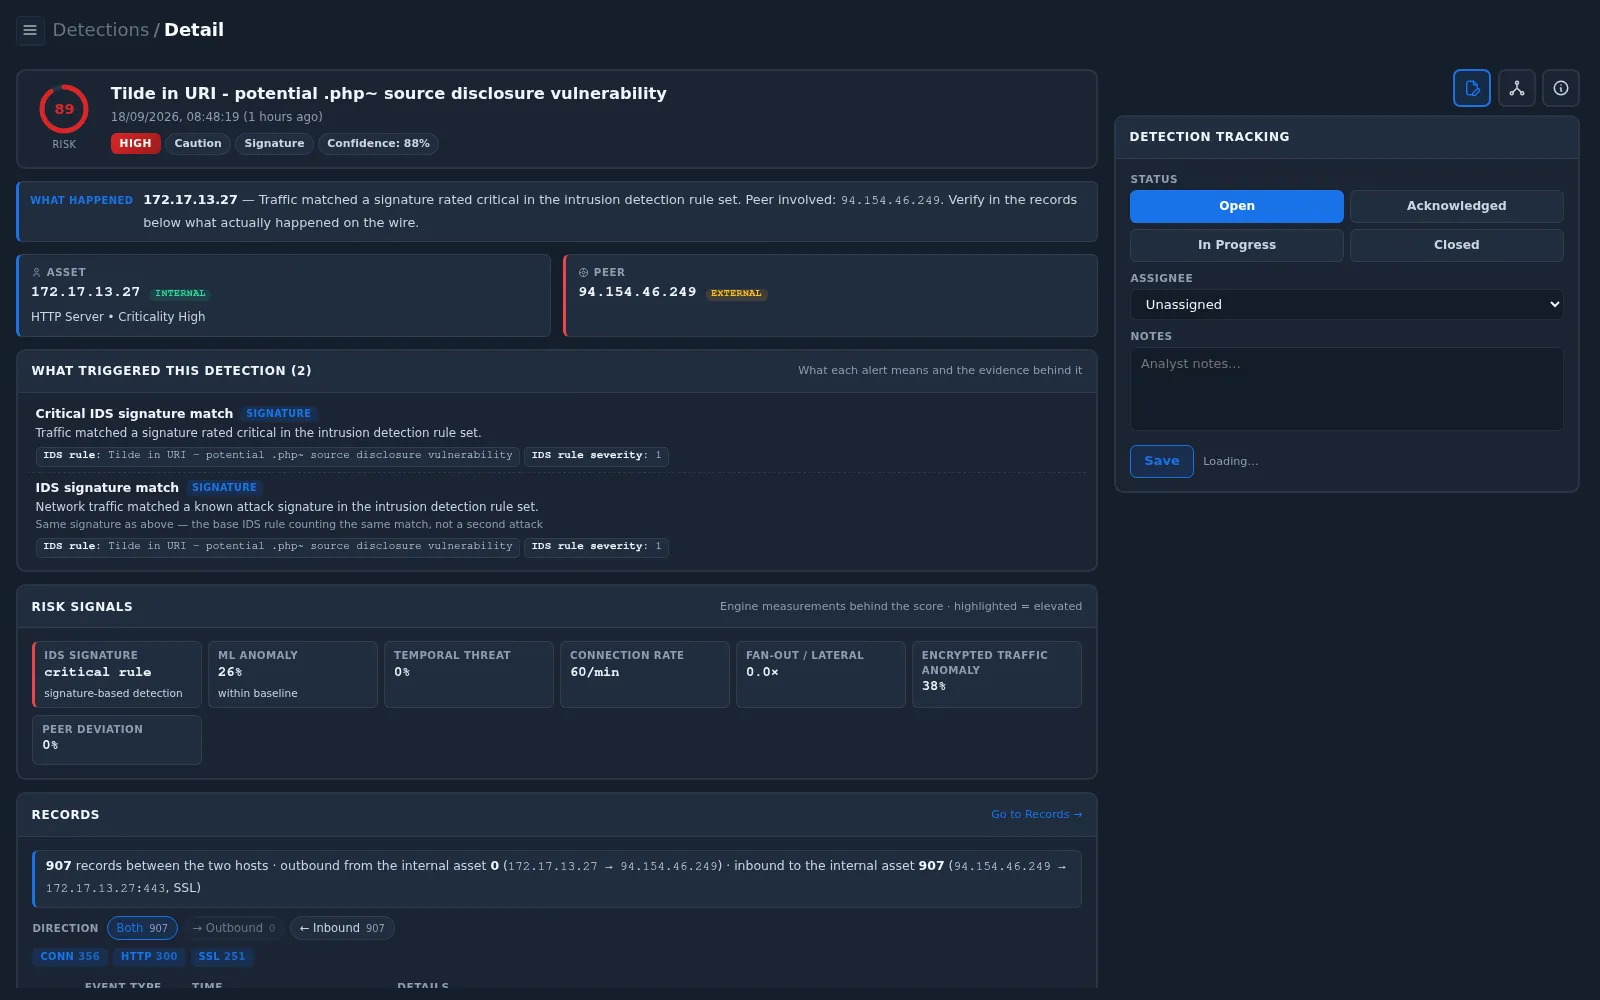
Task: Select the Critical IDS signature match title
Action: pyautogui.click(x=134, y=413)
